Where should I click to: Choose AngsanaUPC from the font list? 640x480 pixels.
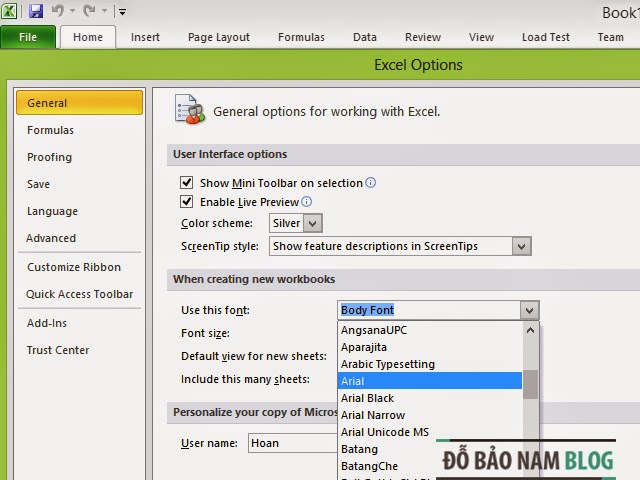[430, 330]
